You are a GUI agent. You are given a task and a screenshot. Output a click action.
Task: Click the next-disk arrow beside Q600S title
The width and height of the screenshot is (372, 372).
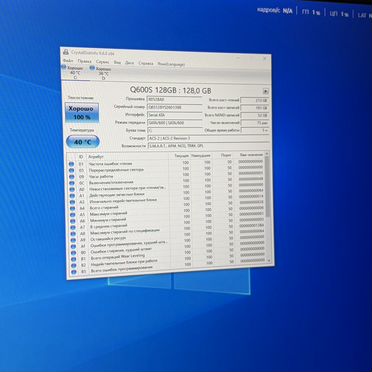265,91
